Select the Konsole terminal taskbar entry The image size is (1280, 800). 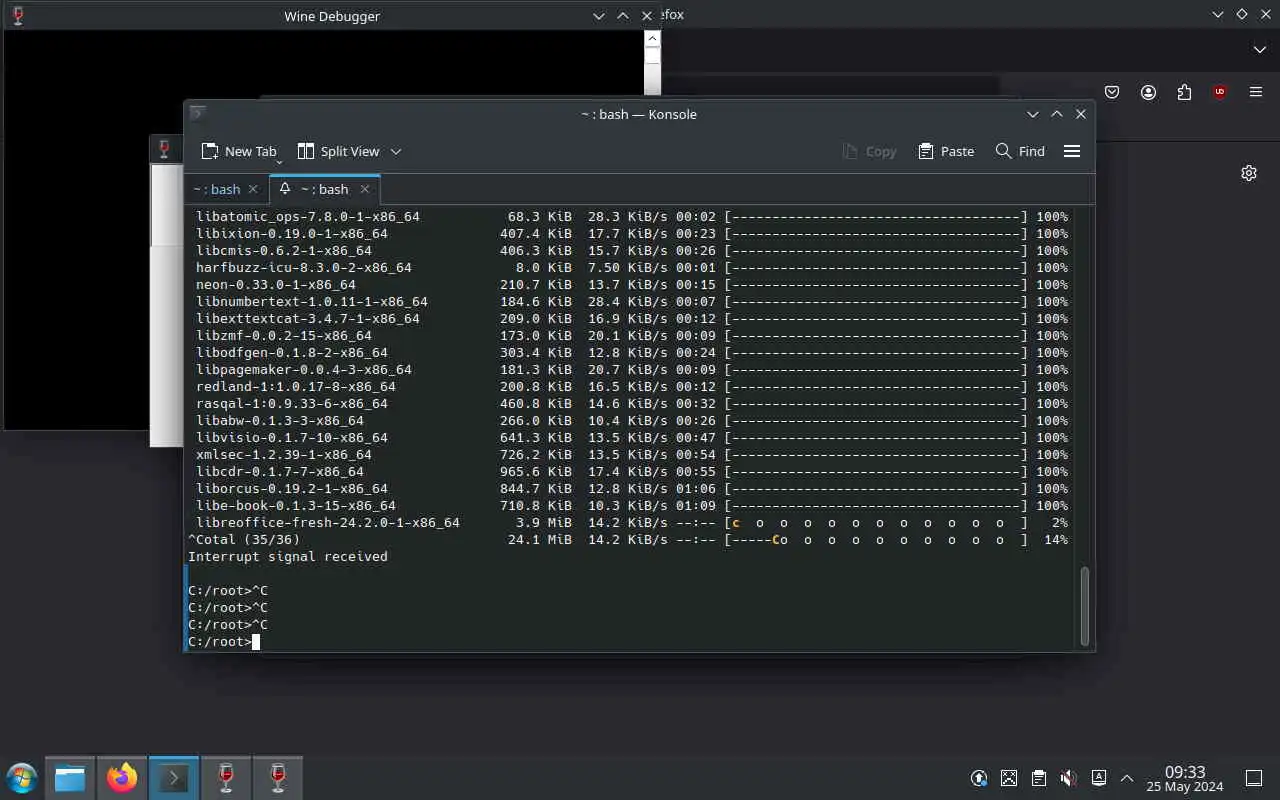(x=174, y=778)
